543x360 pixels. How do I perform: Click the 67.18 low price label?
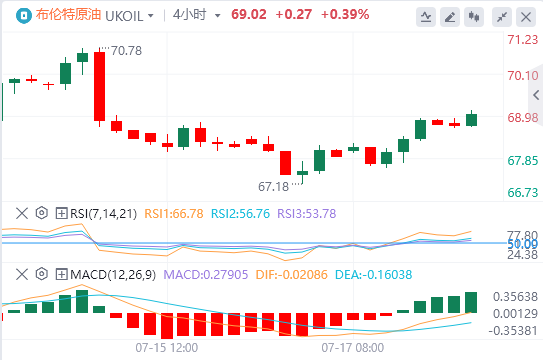pos(274,187)
